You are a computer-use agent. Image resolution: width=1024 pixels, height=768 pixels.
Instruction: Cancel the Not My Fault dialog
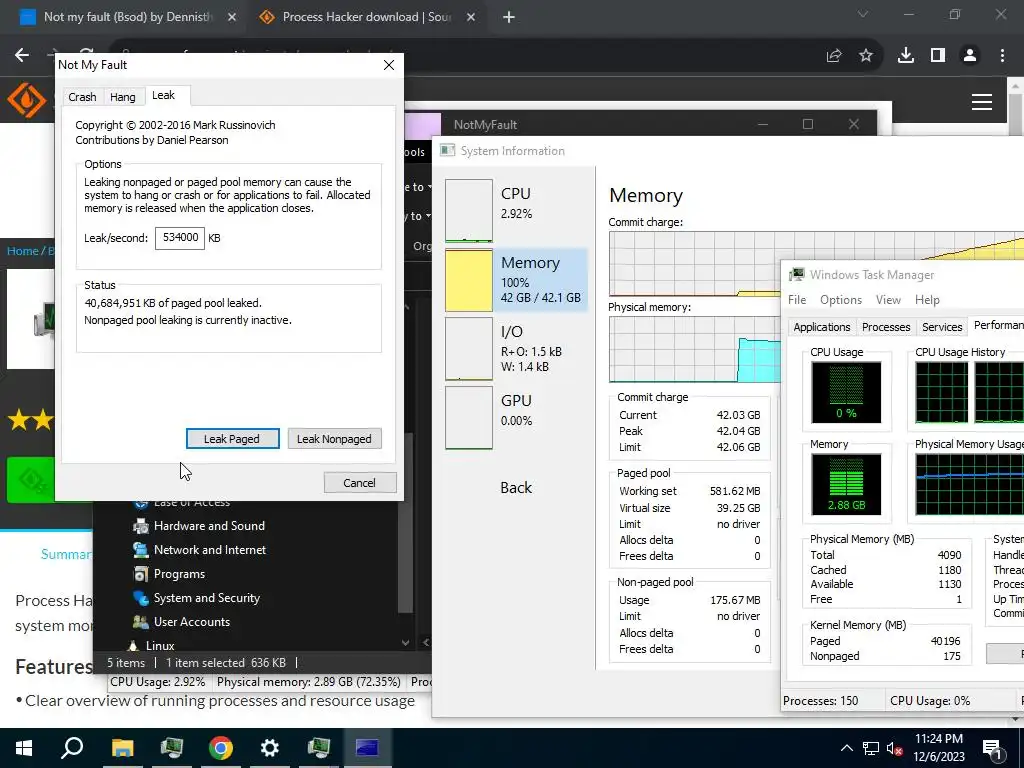click(360, 483)
